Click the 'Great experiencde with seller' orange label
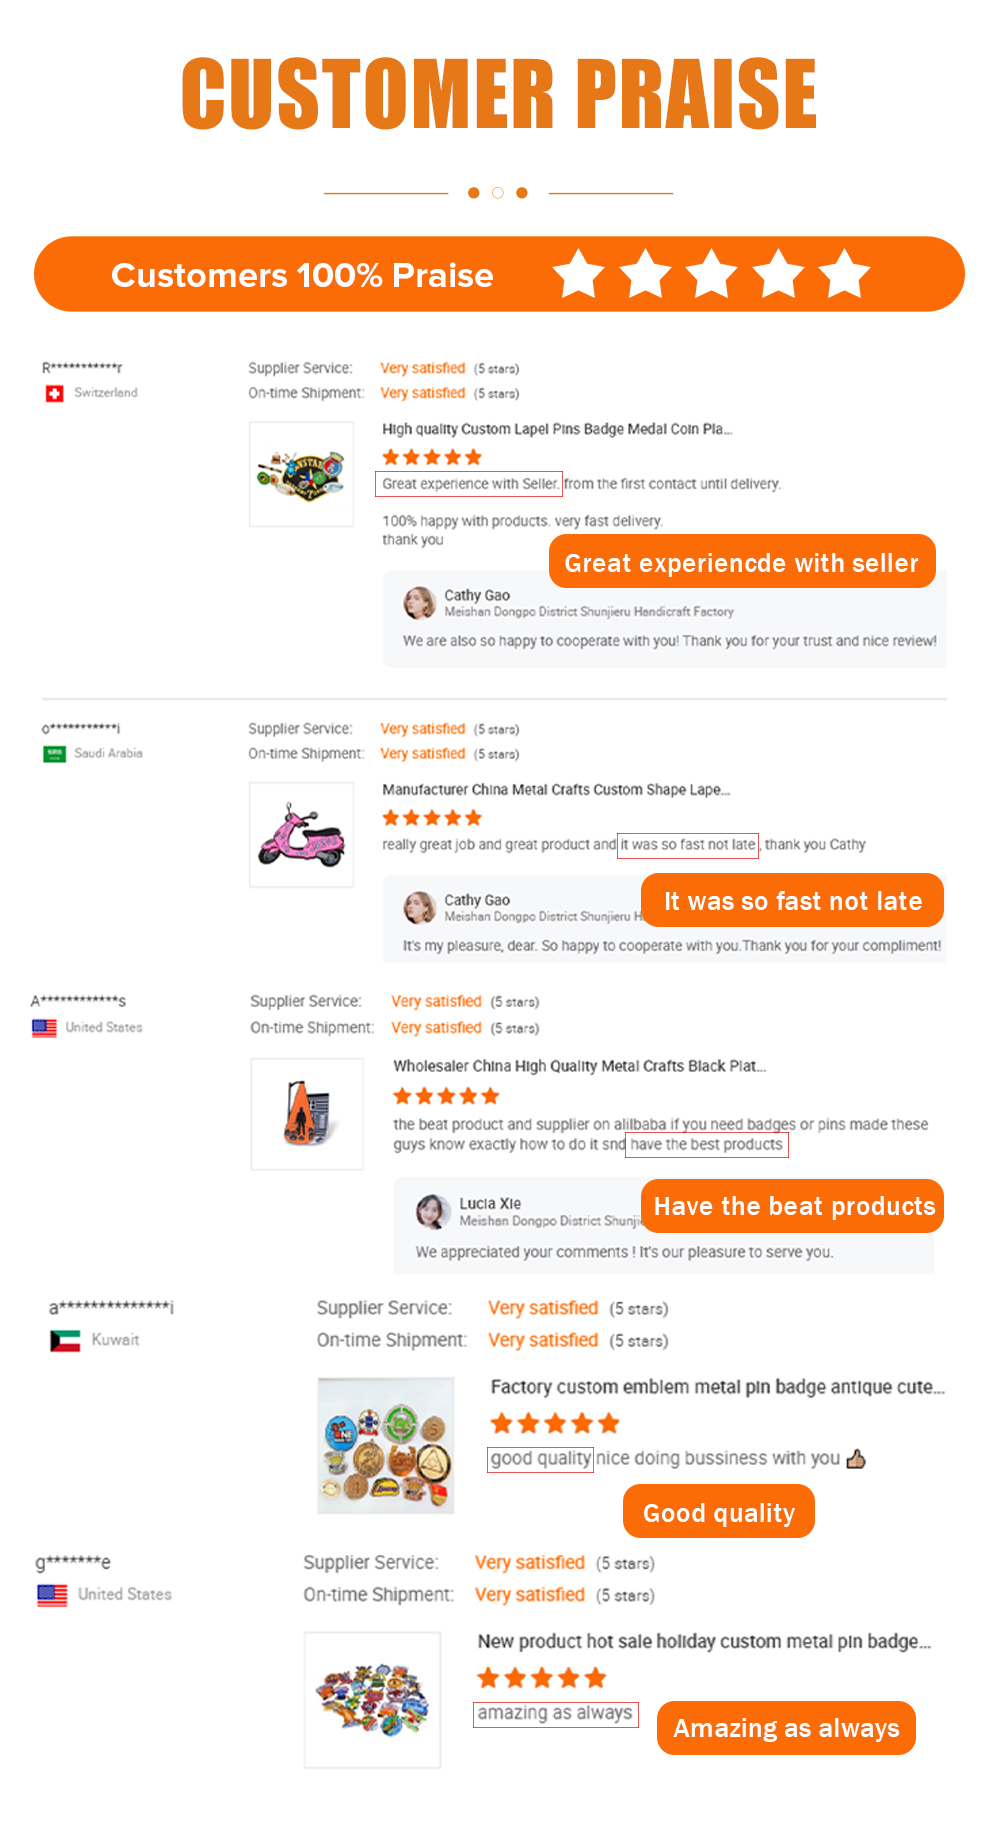Screen dimensions: 1000x1823 [742, 562]
